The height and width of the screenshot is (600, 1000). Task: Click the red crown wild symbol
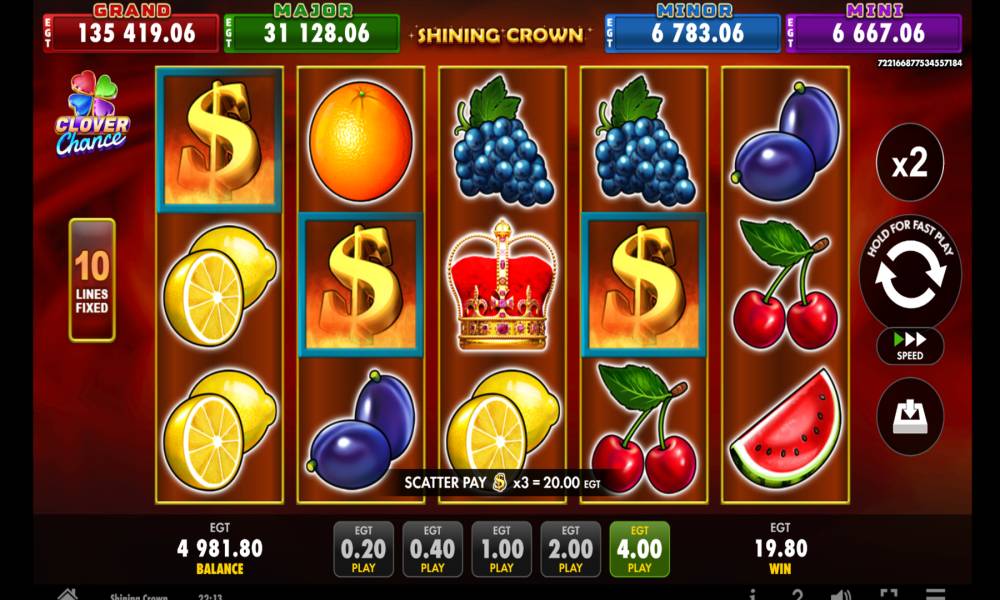click(x=502, y=284)
